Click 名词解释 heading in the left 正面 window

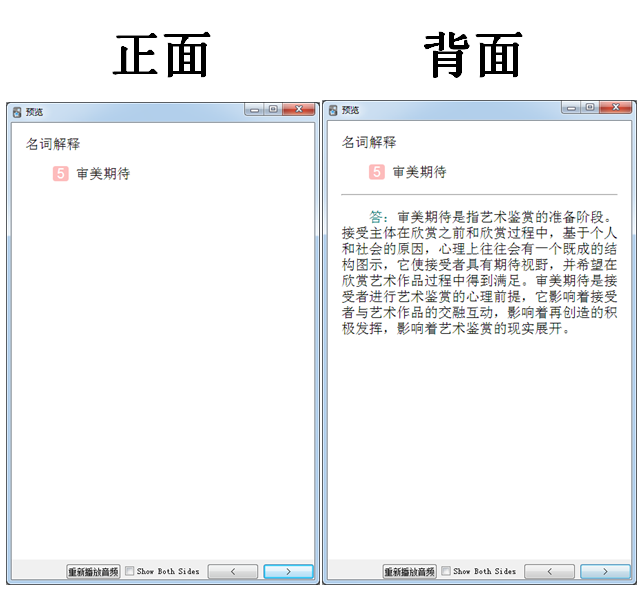53,144
